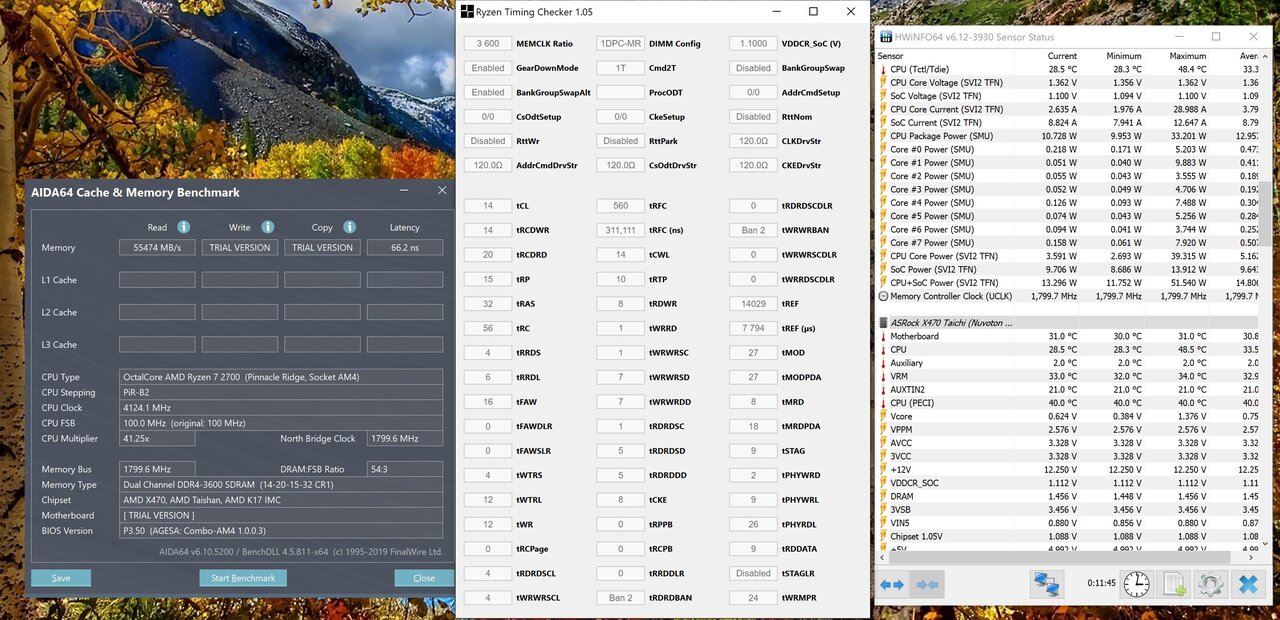Select the Core #0 Power (SMU) row
The height and width of the screenshot is (620, 1280).
click(x=1068, y=149)
